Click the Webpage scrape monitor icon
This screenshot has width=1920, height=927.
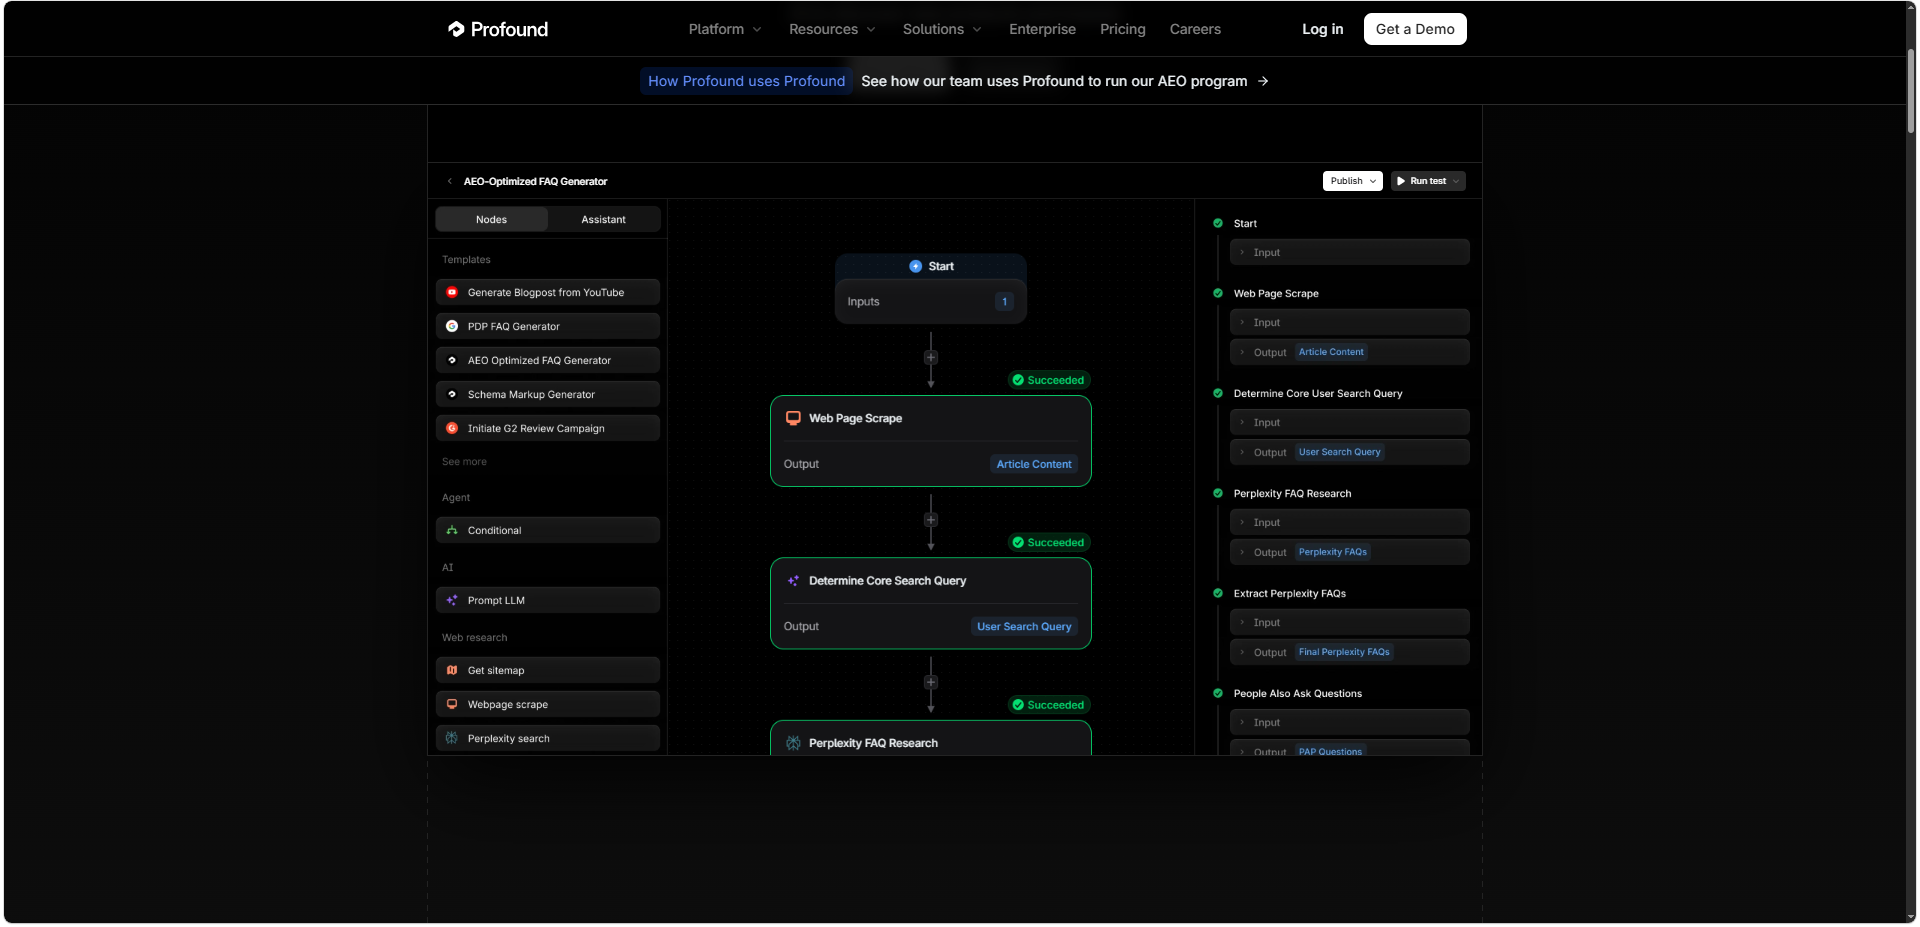point(452,704)
